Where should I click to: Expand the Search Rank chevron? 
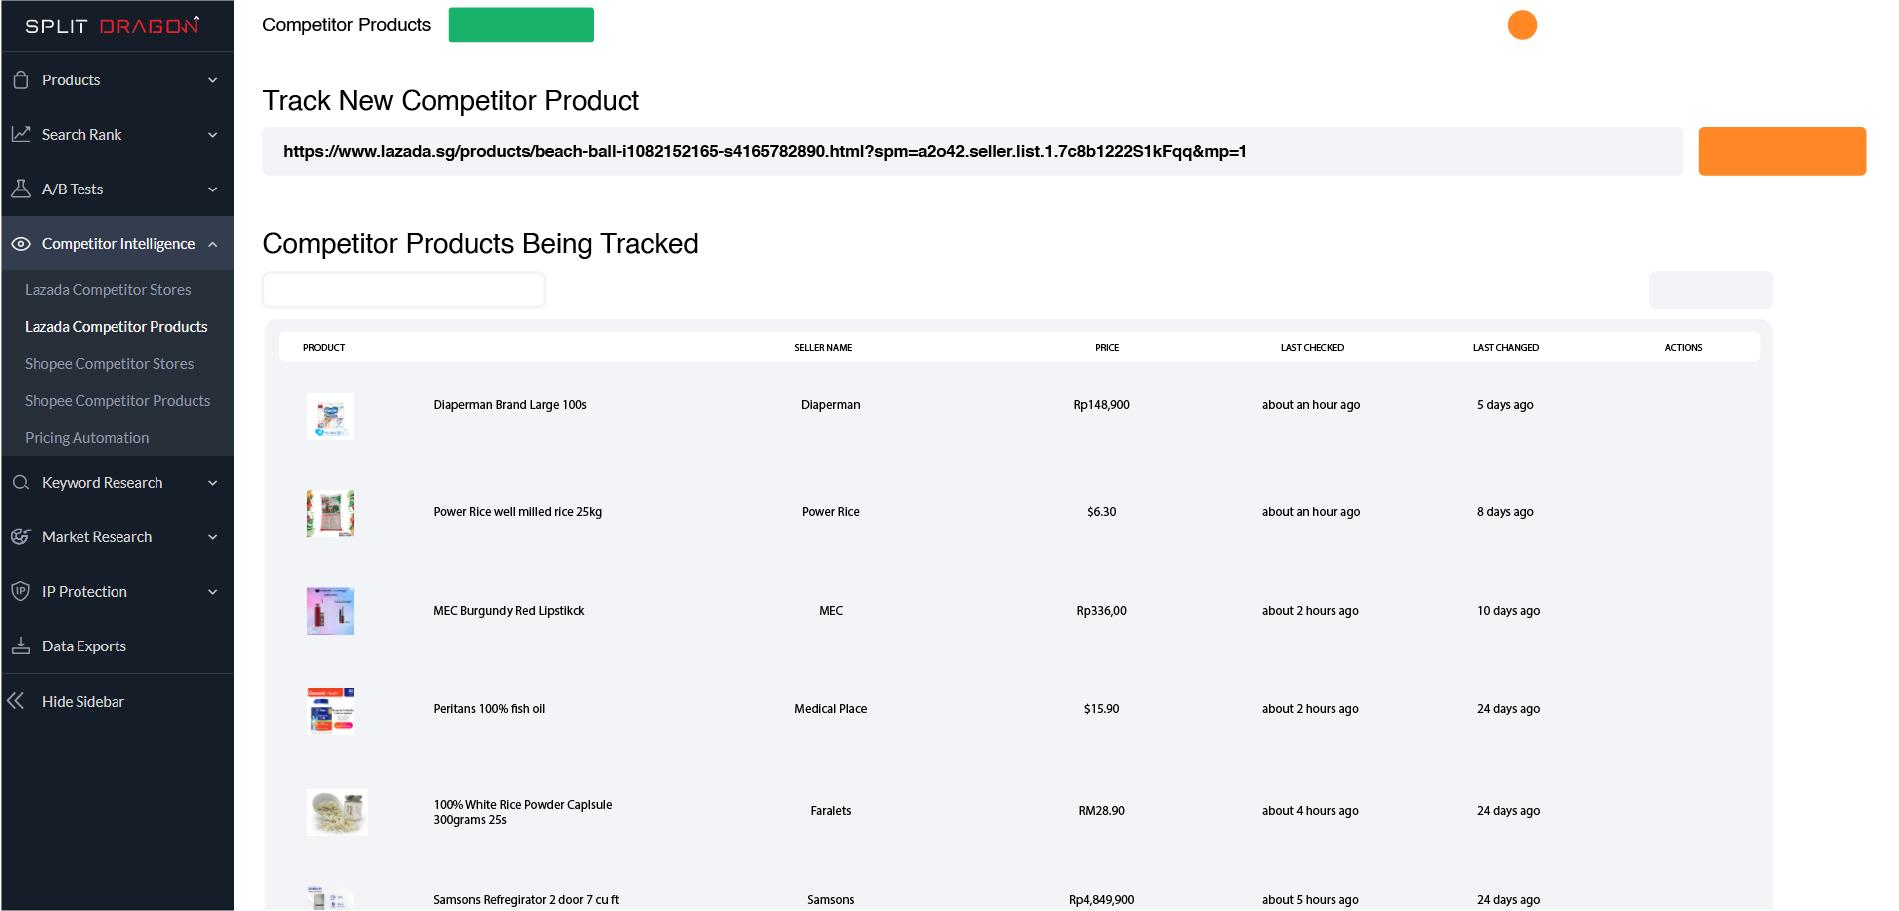(x=212, y=134)
